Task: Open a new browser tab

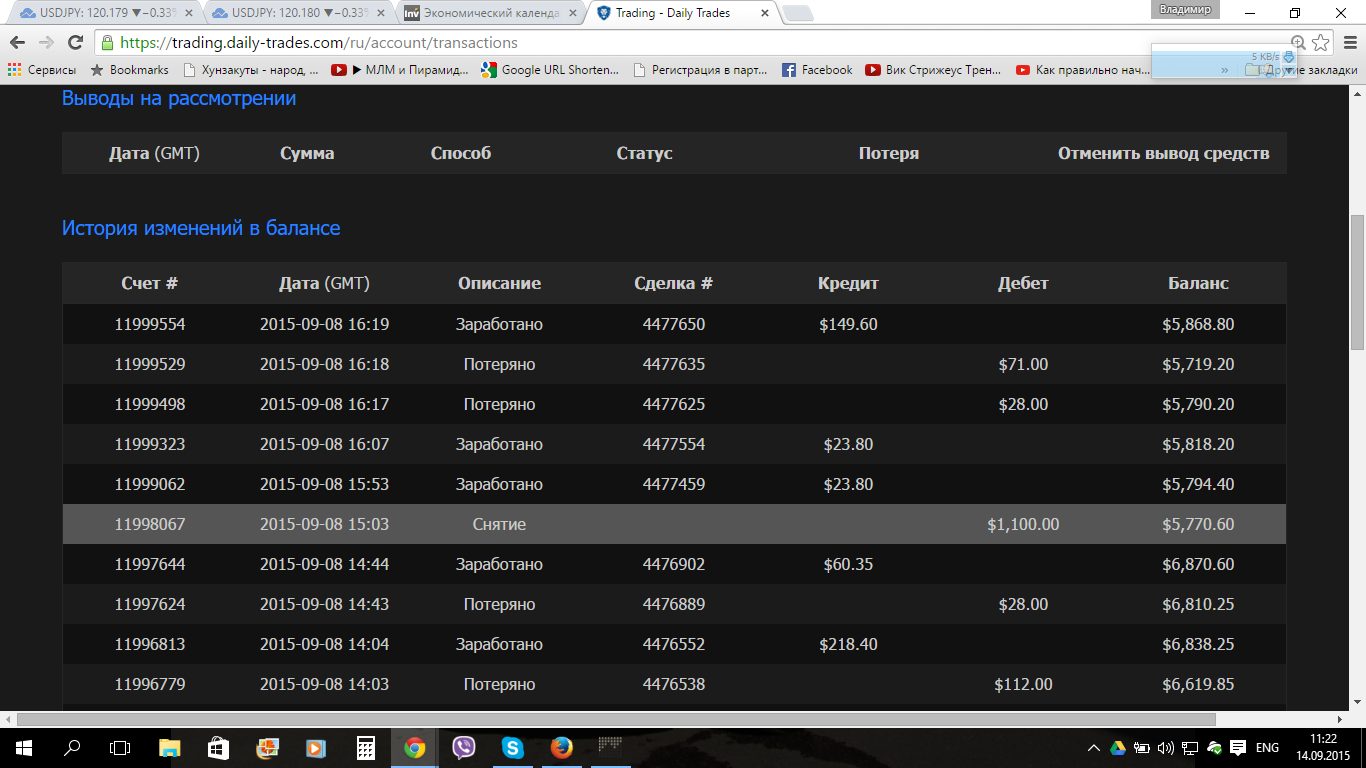Action: click(x=797, y=14)
